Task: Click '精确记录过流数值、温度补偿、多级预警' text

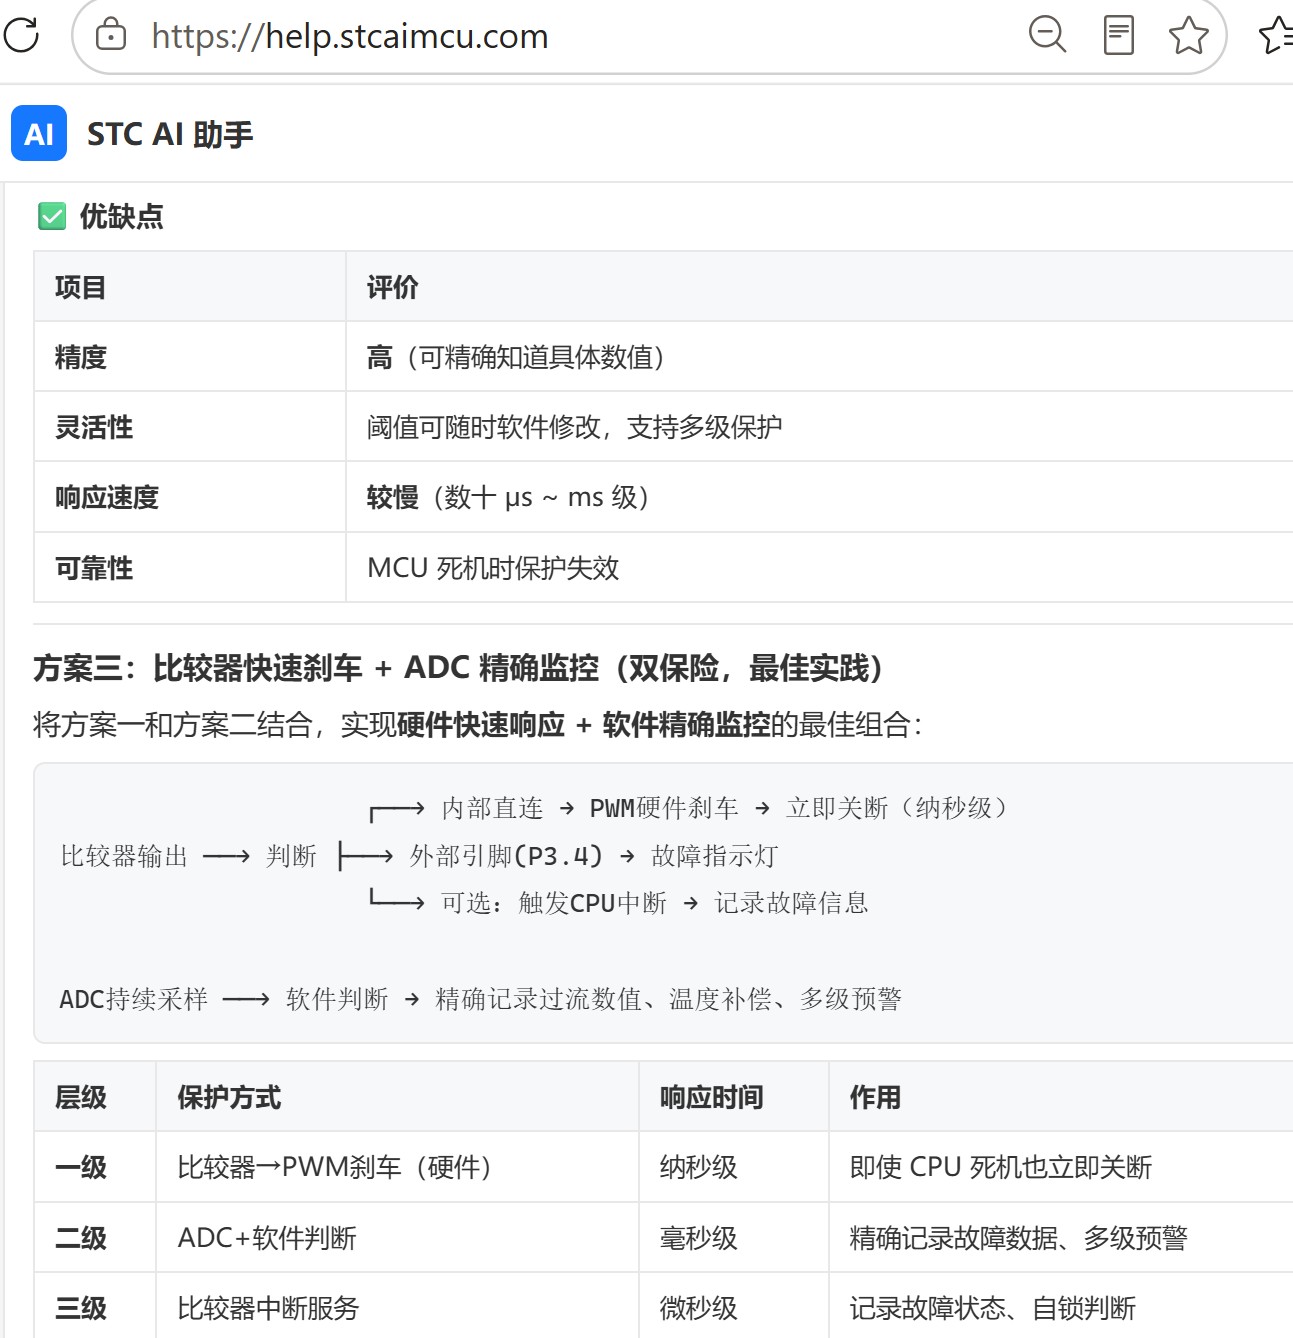Action: pyautogui.click(x=668, y=999)
